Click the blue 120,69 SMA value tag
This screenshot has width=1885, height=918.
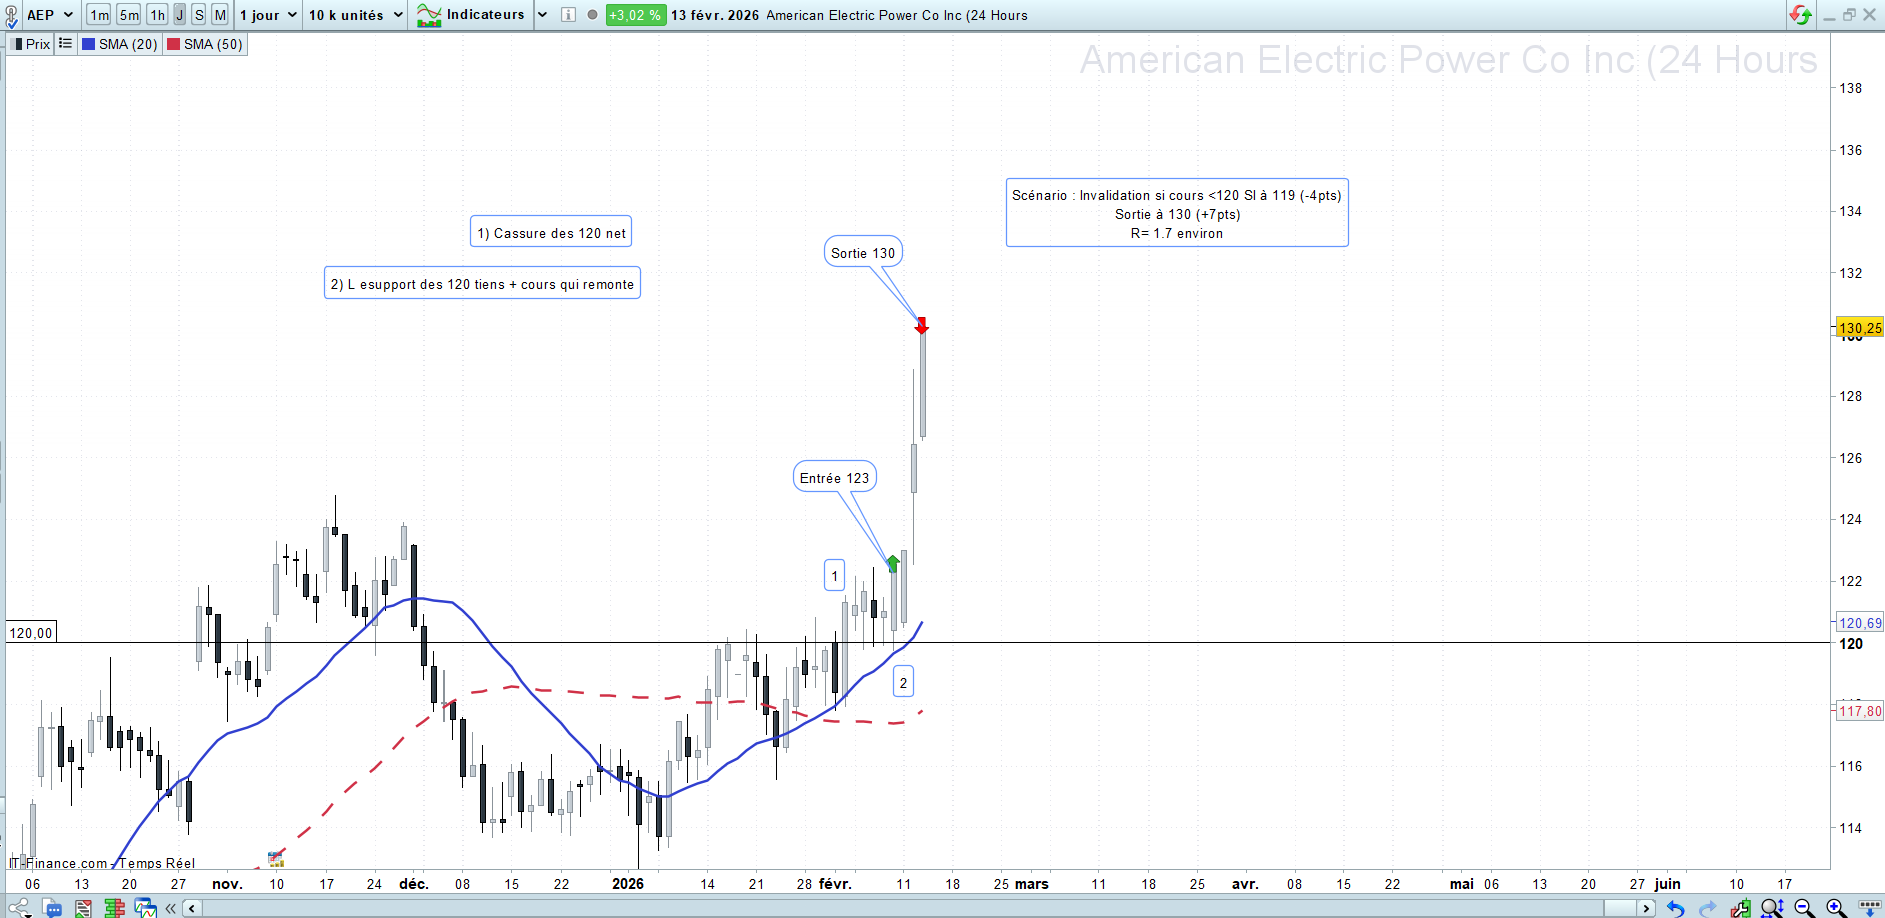point(1860,623)
